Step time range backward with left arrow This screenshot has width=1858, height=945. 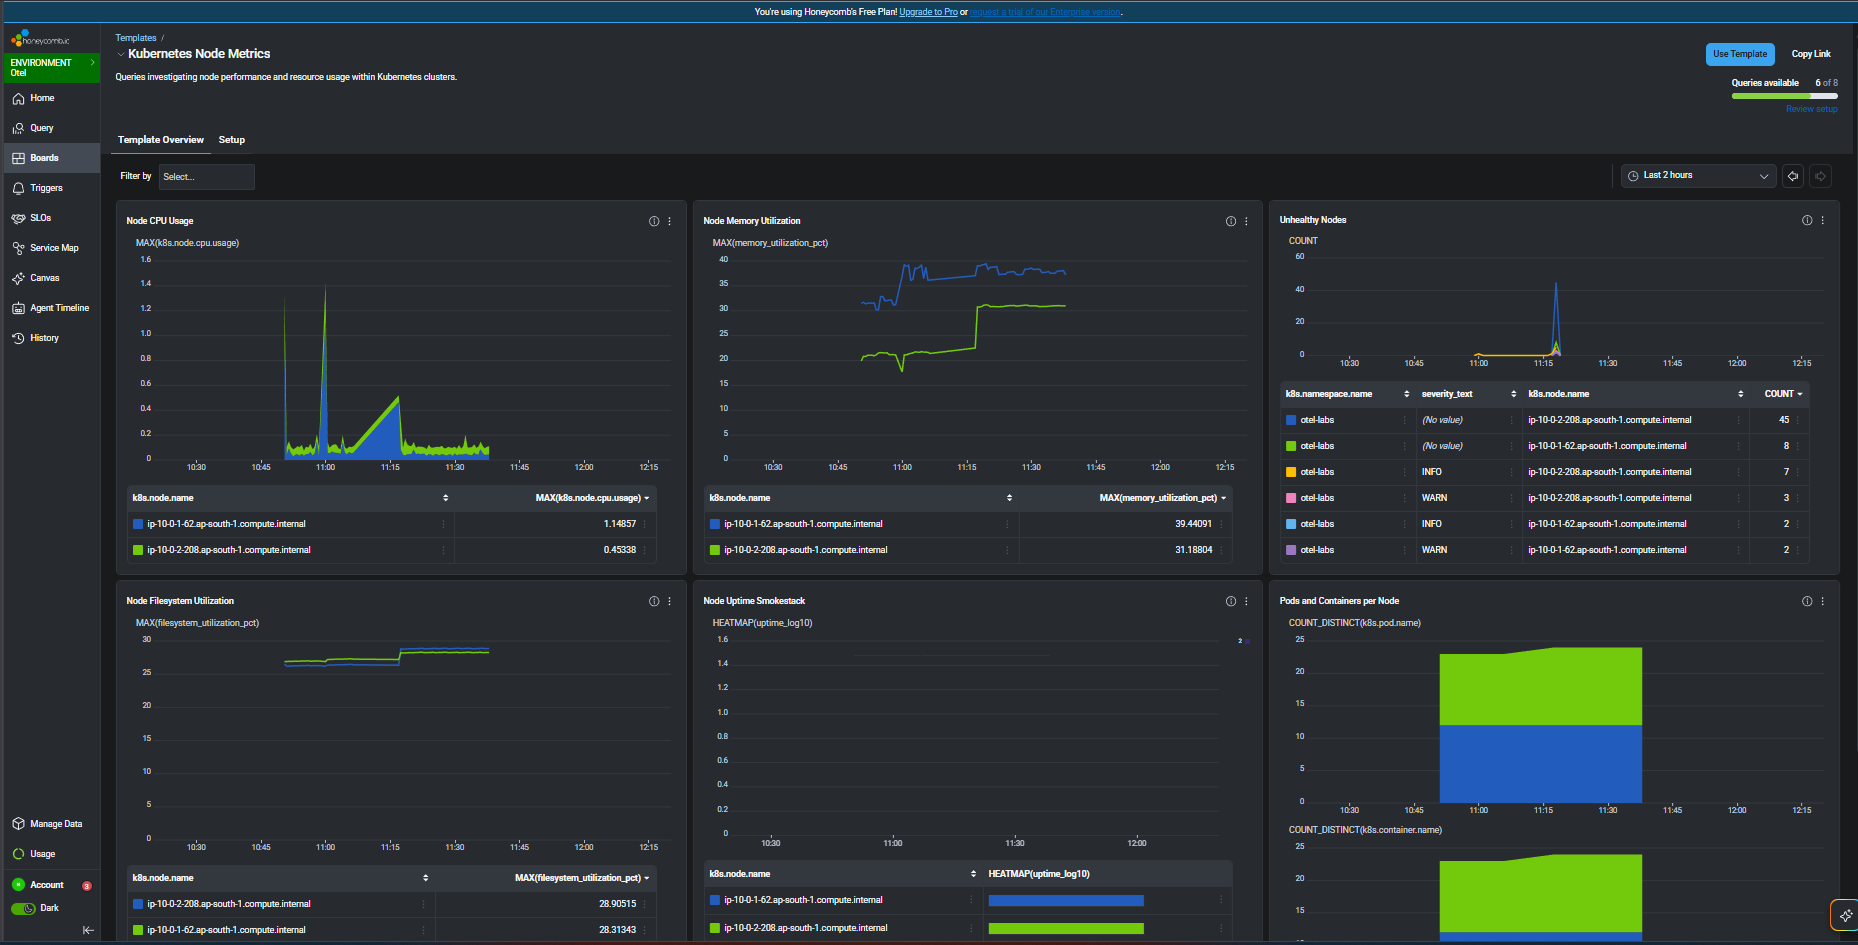click(x=1793, y=176)
